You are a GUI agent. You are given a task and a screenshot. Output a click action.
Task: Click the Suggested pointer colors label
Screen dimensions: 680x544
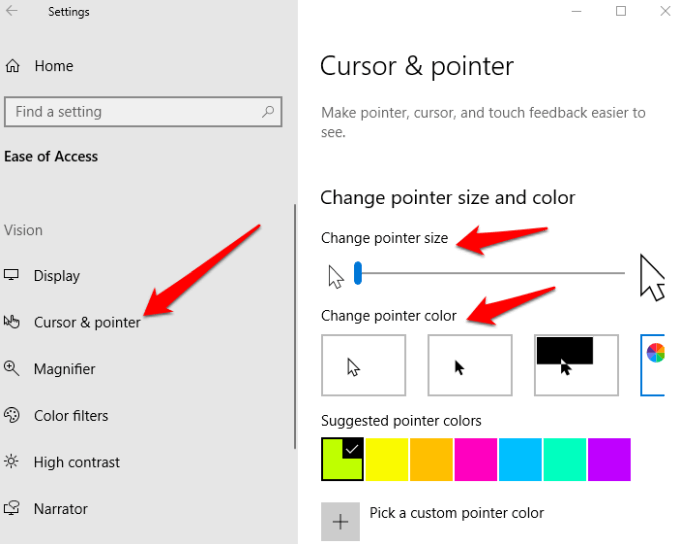click(x=401, y=421)
